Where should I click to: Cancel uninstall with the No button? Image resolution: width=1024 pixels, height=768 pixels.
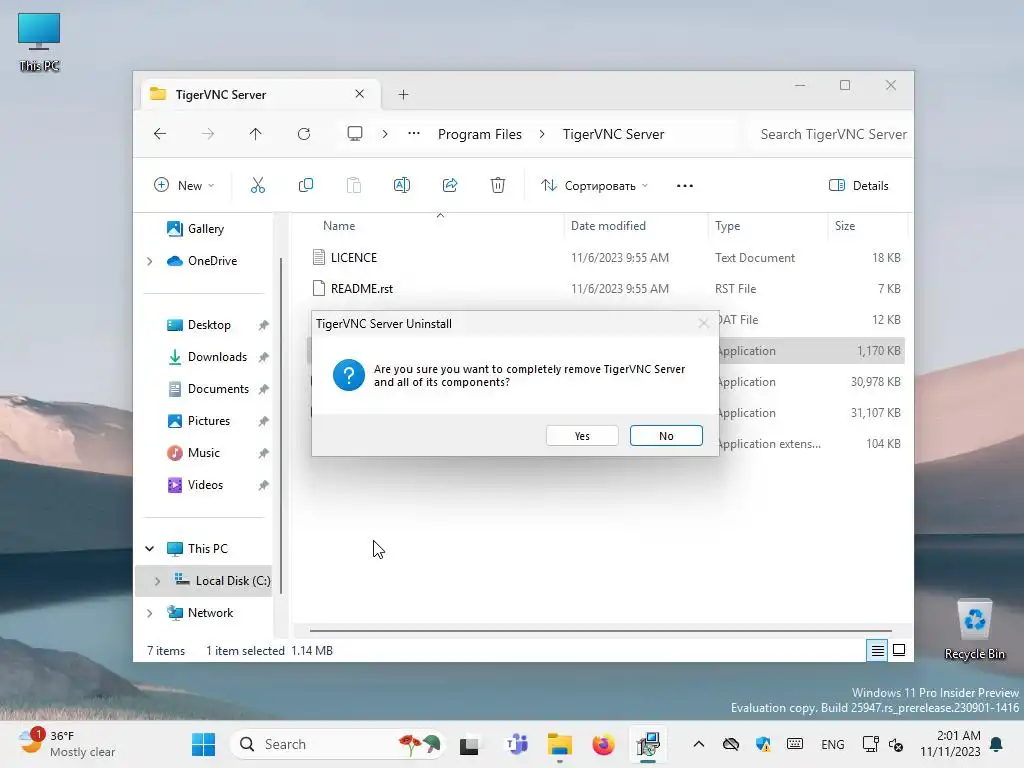pos(665,436)
